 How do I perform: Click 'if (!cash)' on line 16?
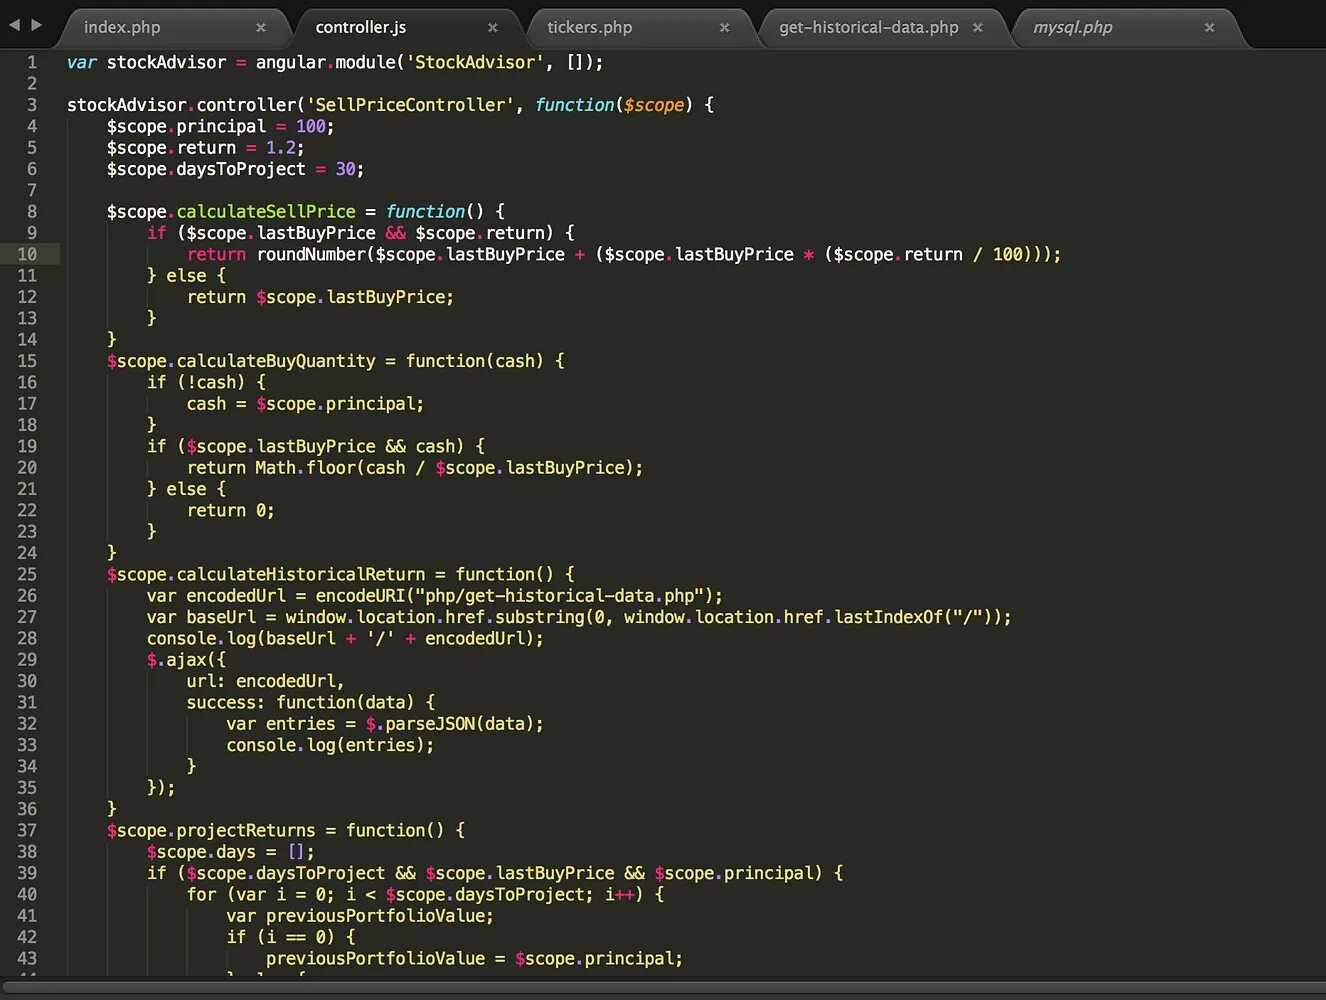click(196, 382)
